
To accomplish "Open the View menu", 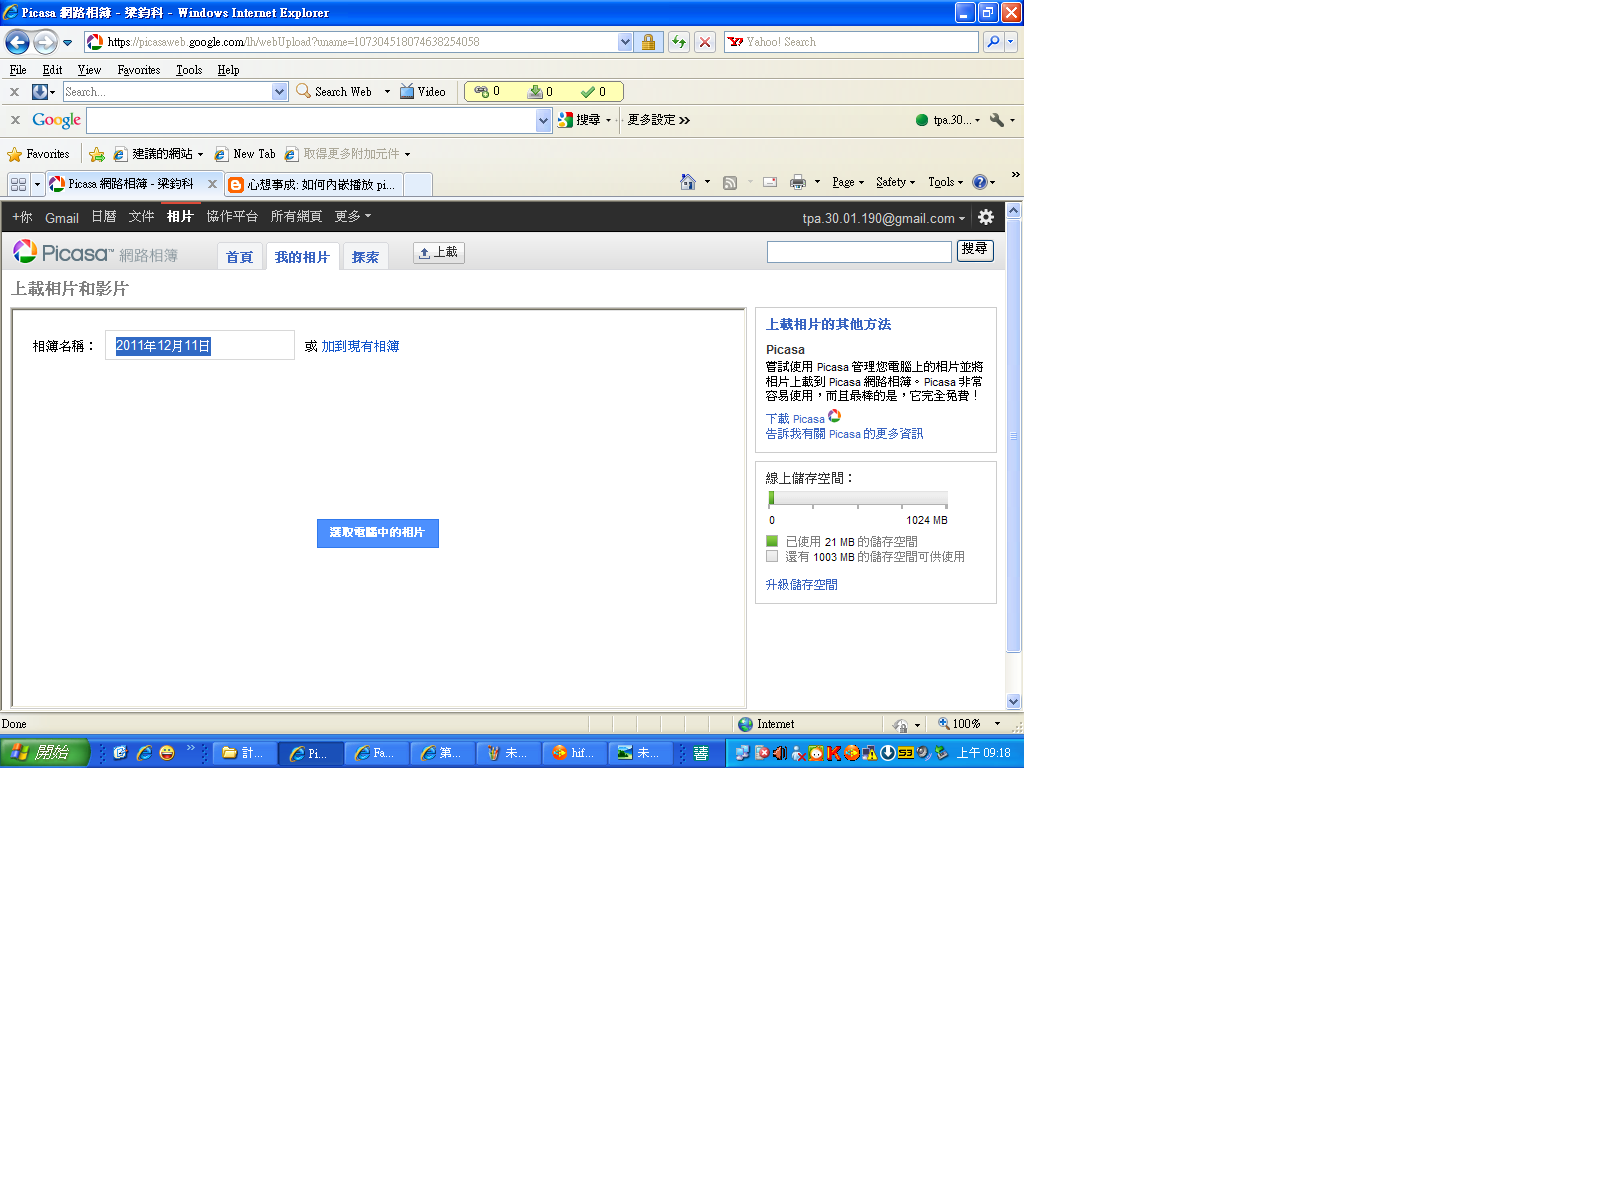I will point(89,70).
